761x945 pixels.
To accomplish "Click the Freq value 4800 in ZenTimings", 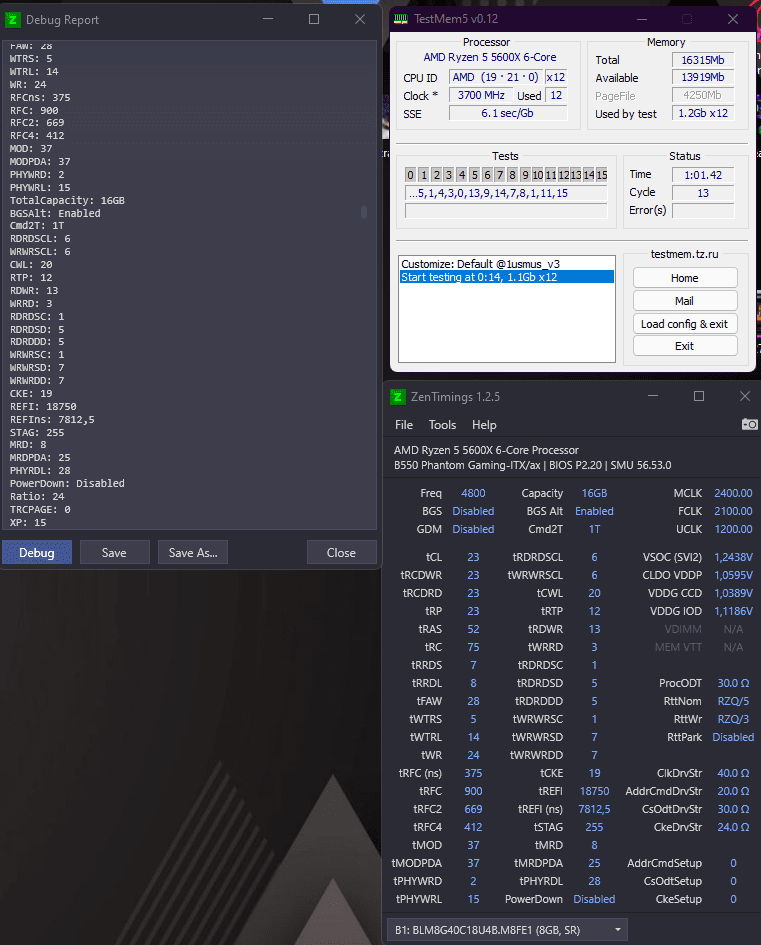I will (x=473, y=493).
